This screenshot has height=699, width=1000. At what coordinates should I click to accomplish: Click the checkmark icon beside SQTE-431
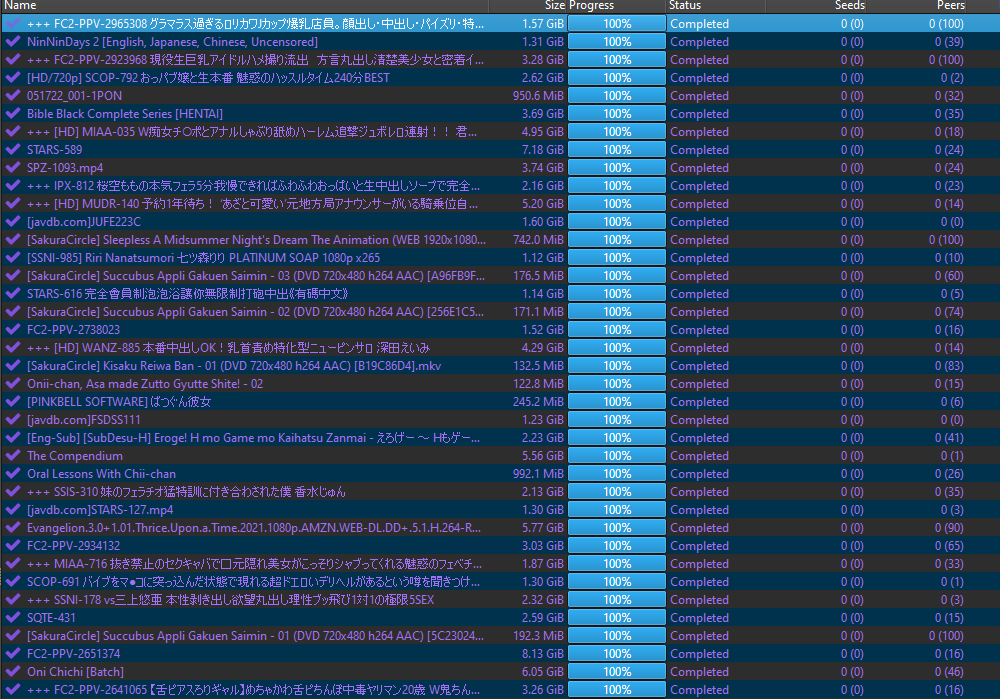click(12, 617)
